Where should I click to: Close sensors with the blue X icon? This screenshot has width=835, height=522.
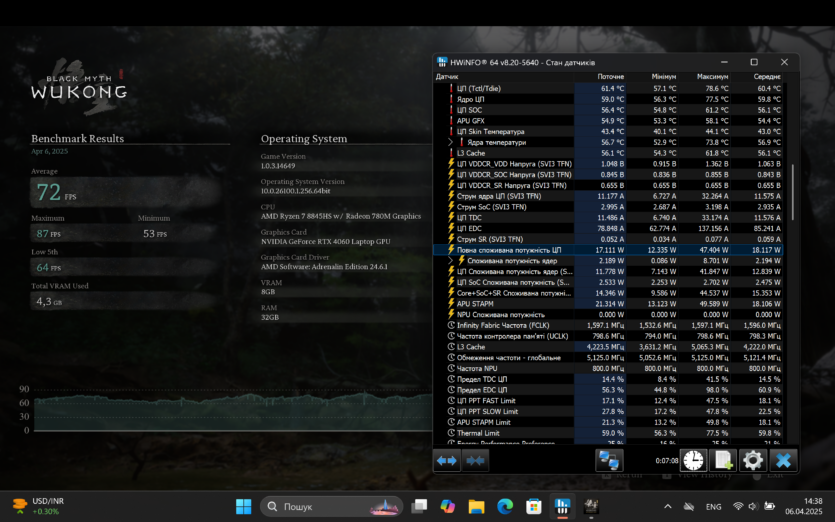point(783,460)
